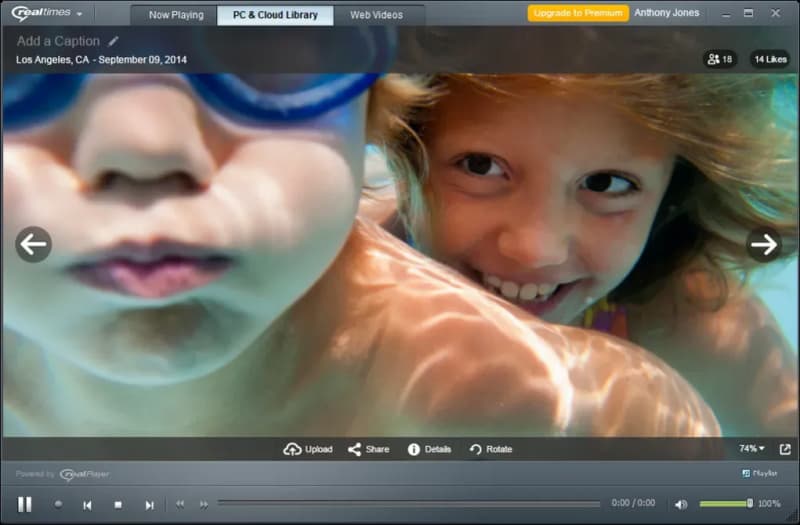The image size is (800, 525).
Task: Edit caption with pencil icon
Action: tap(113, 41)
